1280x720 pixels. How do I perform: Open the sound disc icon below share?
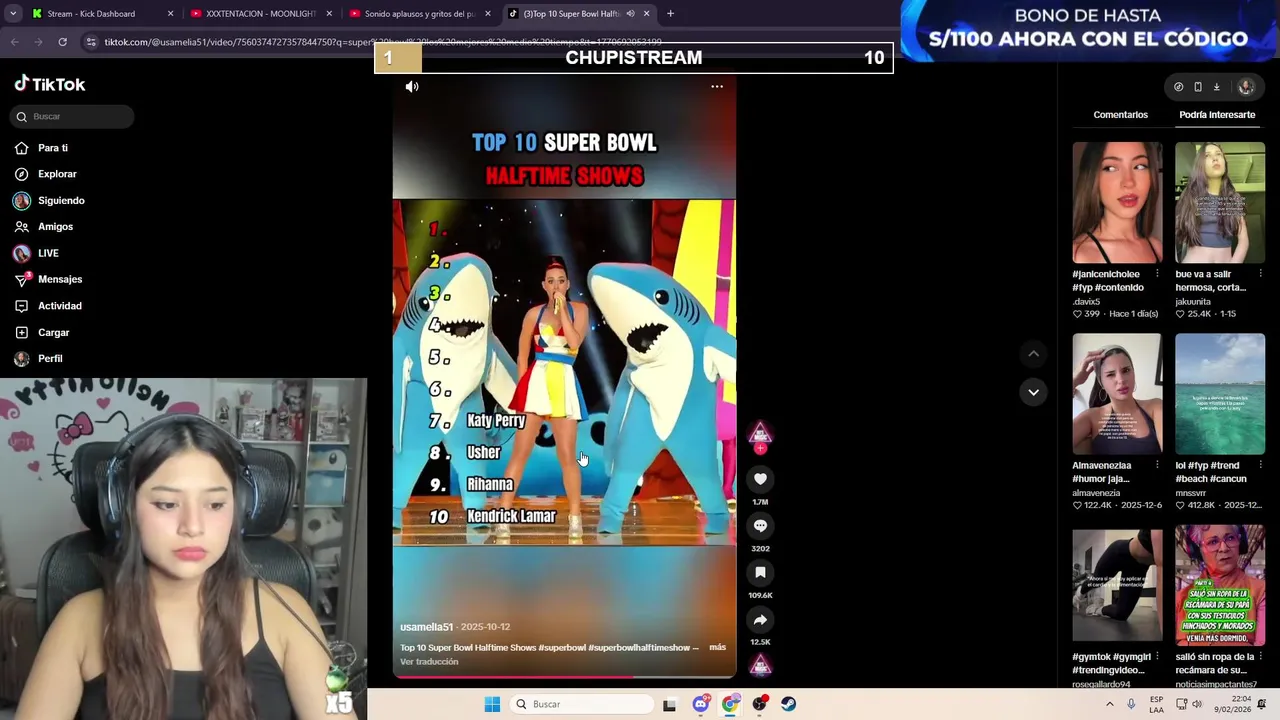pos(760,665)
